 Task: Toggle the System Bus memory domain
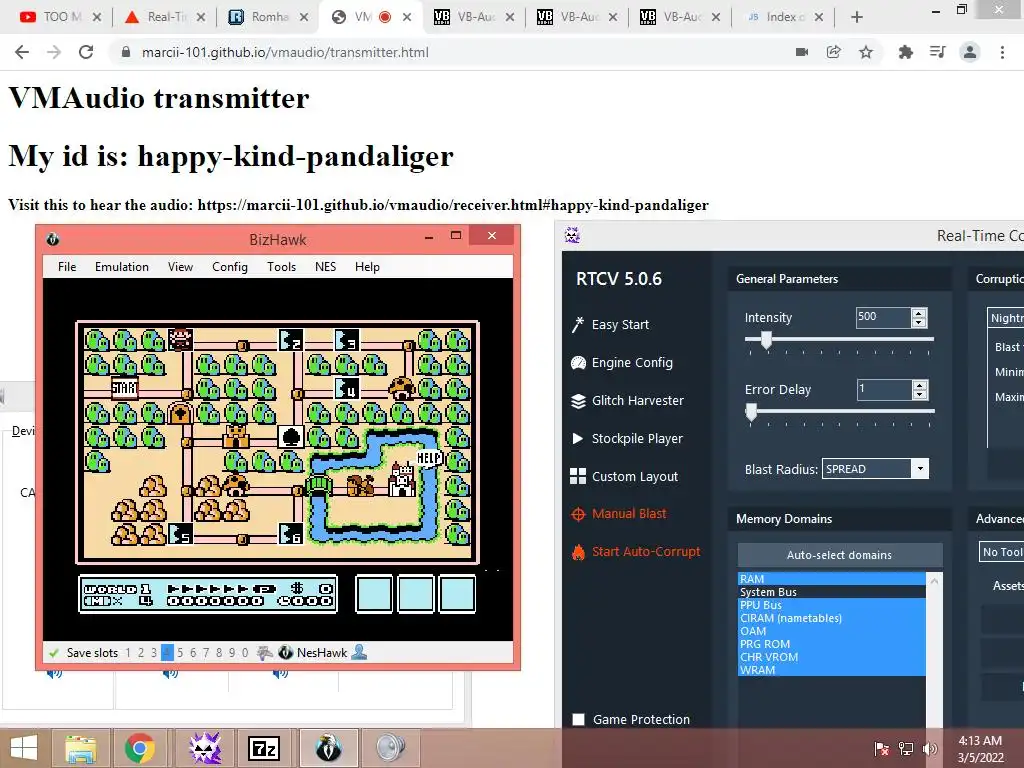[x=831, y=592]
